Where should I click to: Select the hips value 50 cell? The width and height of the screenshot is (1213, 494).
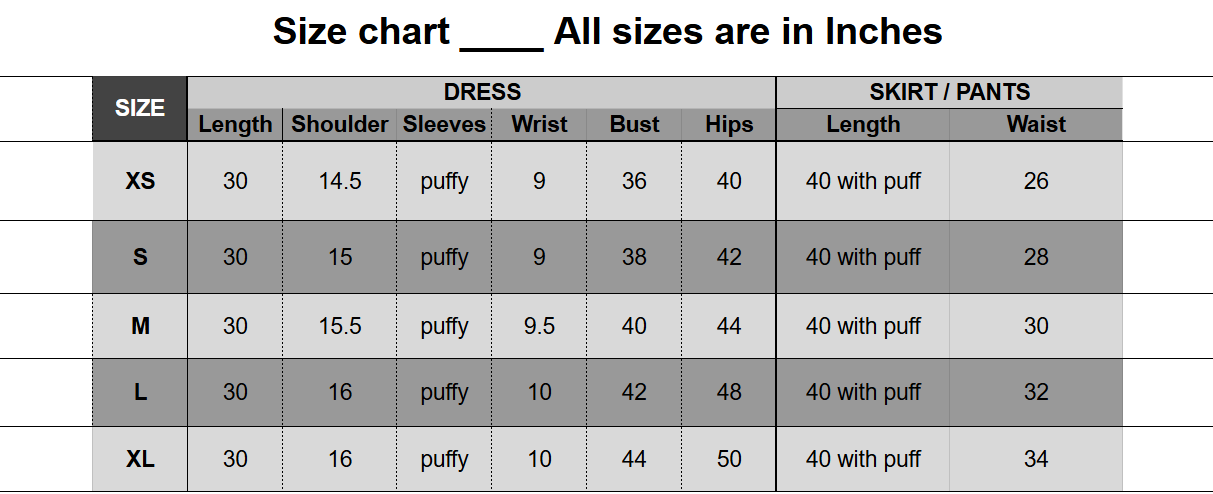(x=729, y=459)
